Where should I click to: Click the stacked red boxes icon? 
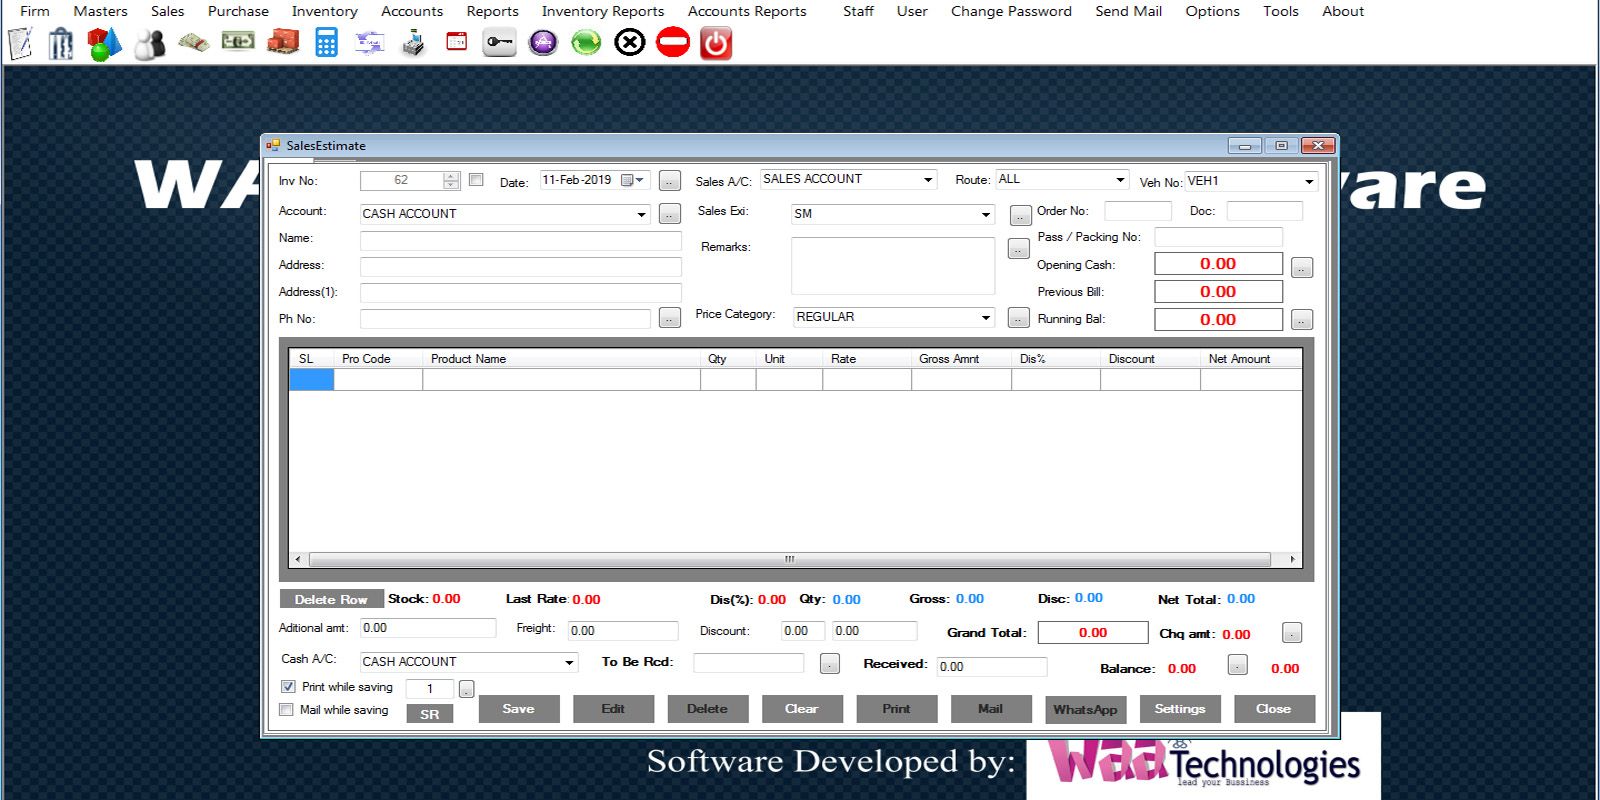283,42
